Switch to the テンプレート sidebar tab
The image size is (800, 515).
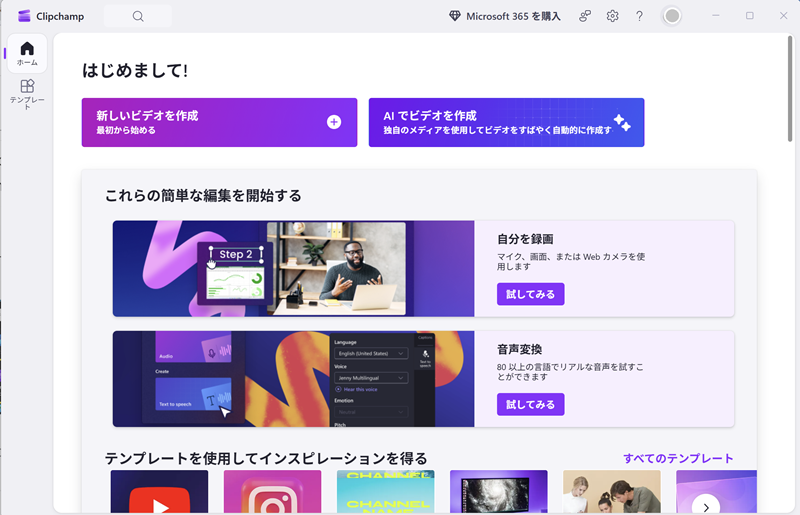click(27, 95)
